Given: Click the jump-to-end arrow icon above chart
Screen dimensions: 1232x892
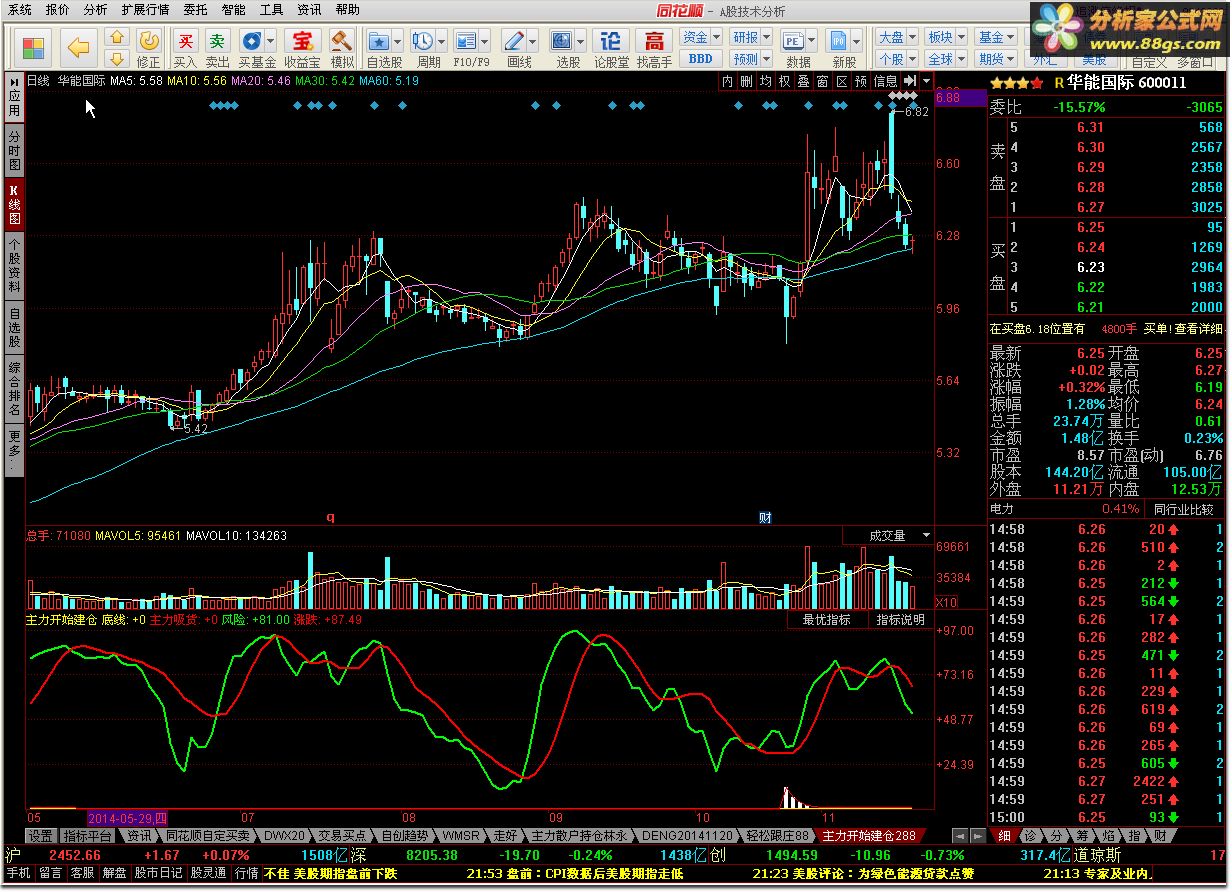Looking at the screenshot, I should [x=909, y=80].
